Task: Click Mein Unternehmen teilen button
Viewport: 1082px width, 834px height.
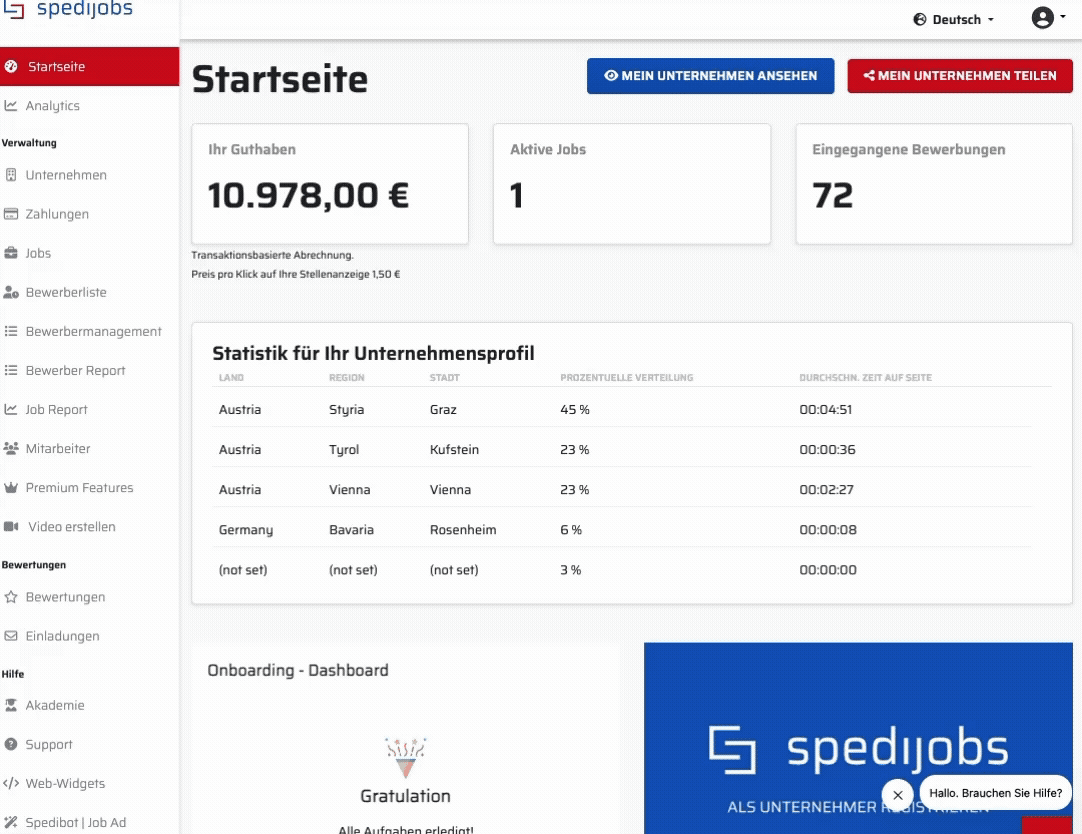Action: [x=959, y=76]
